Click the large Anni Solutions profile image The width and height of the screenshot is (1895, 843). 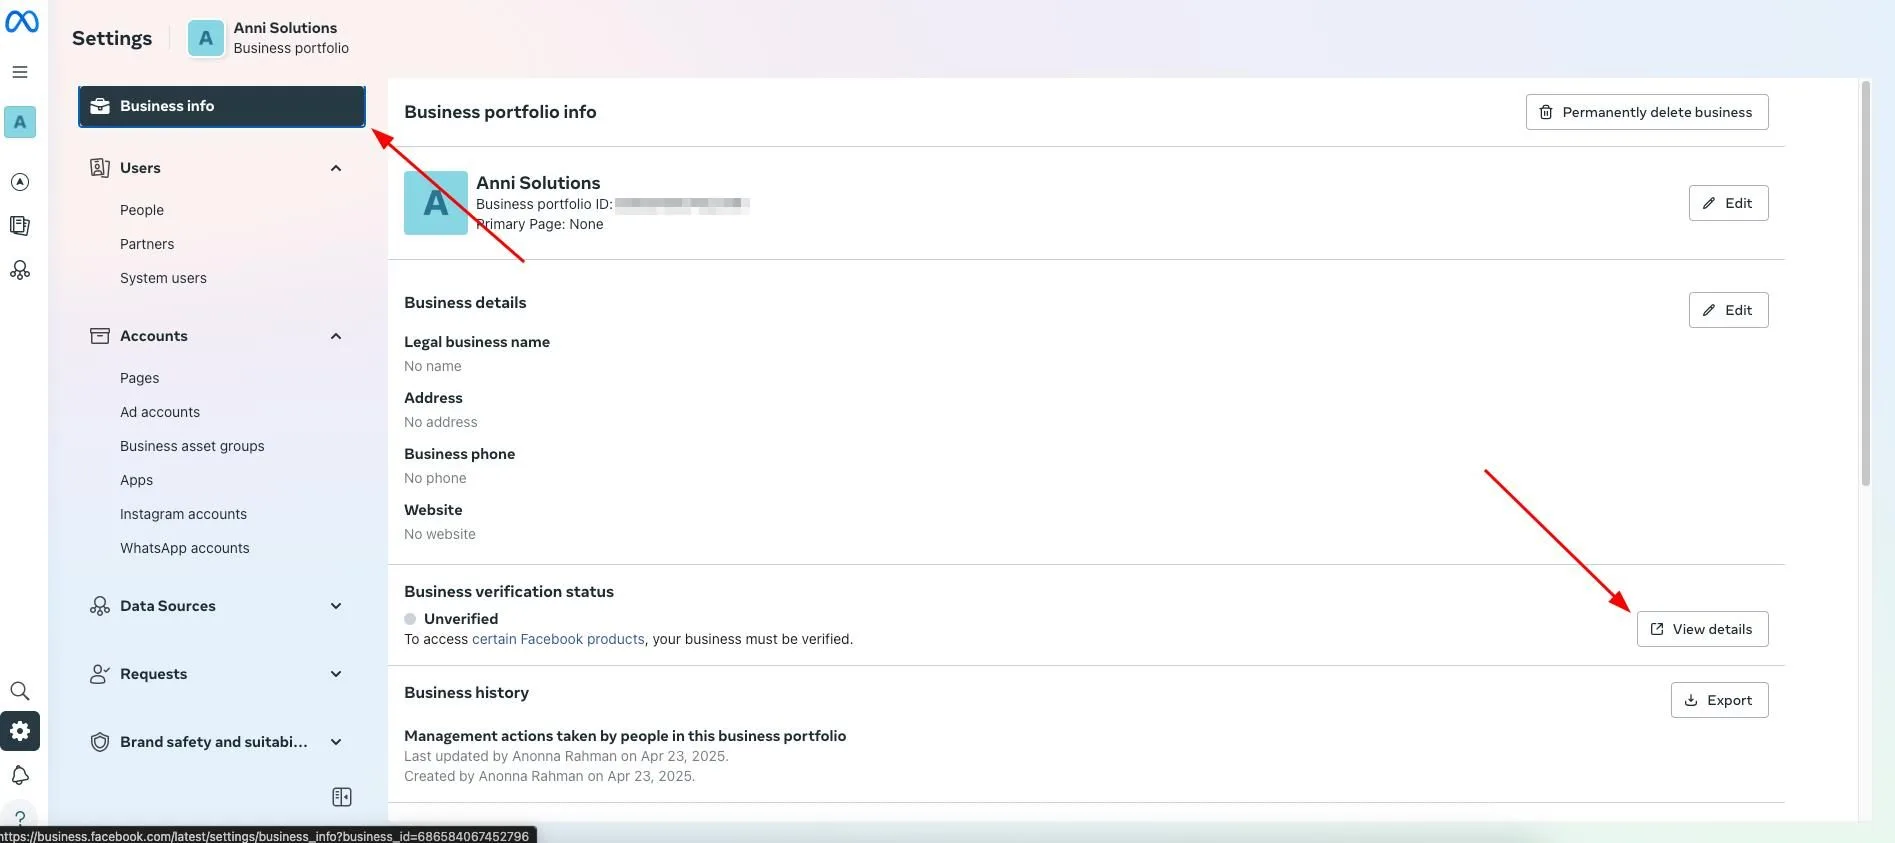436,203
